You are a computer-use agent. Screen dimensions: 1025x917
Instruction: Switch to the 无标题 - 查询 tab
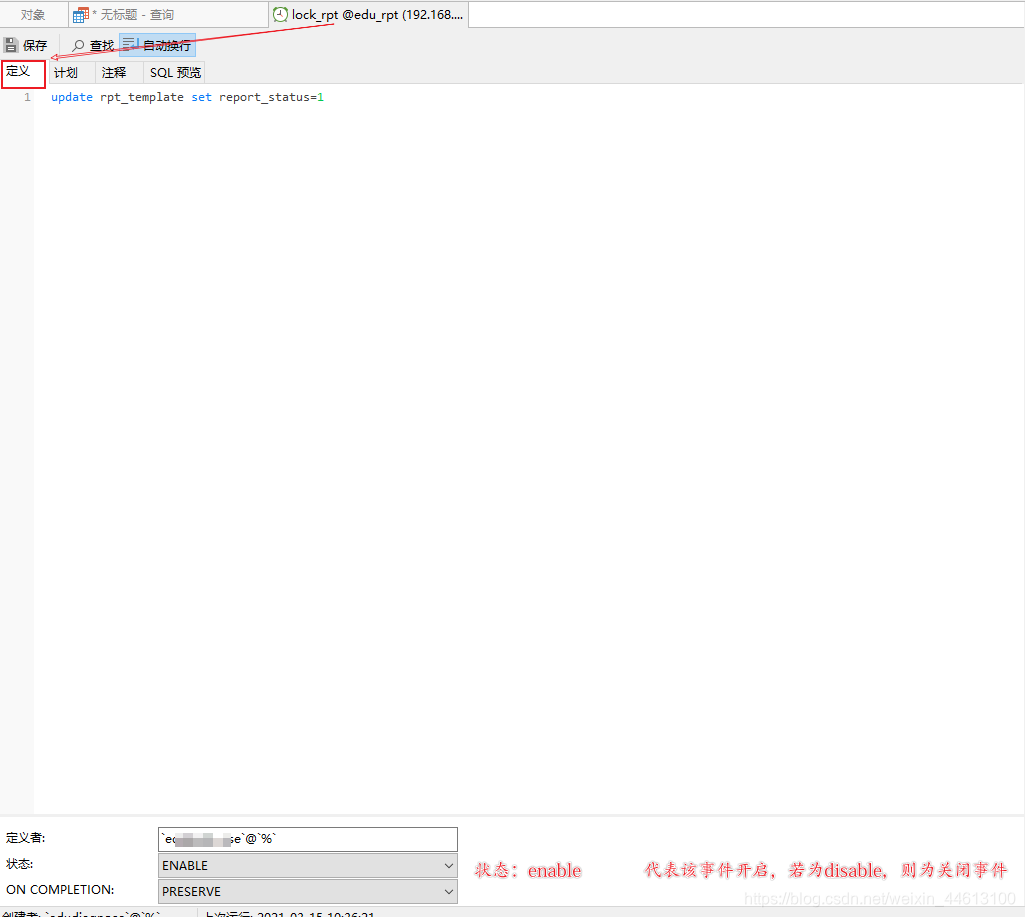coord(168,15)
